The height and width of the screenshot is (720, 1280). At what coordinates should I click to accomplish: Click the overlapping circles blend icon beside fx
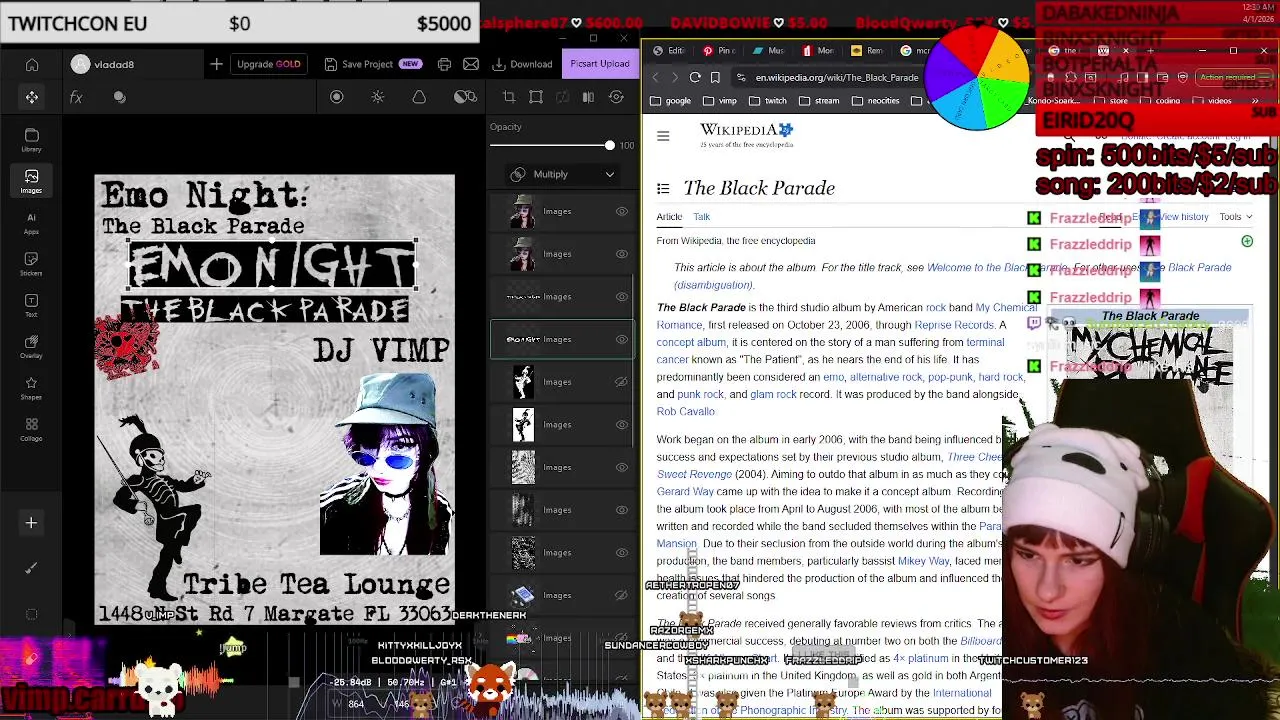120,97
